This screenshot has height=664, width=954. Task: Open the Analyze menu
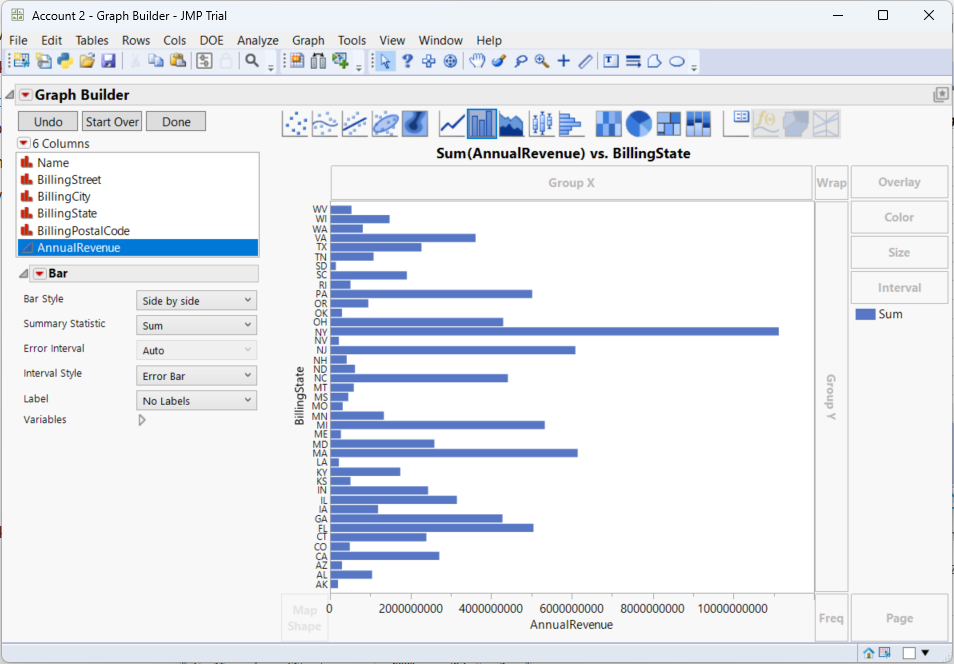pyautogui.click(x=257, y=40)
